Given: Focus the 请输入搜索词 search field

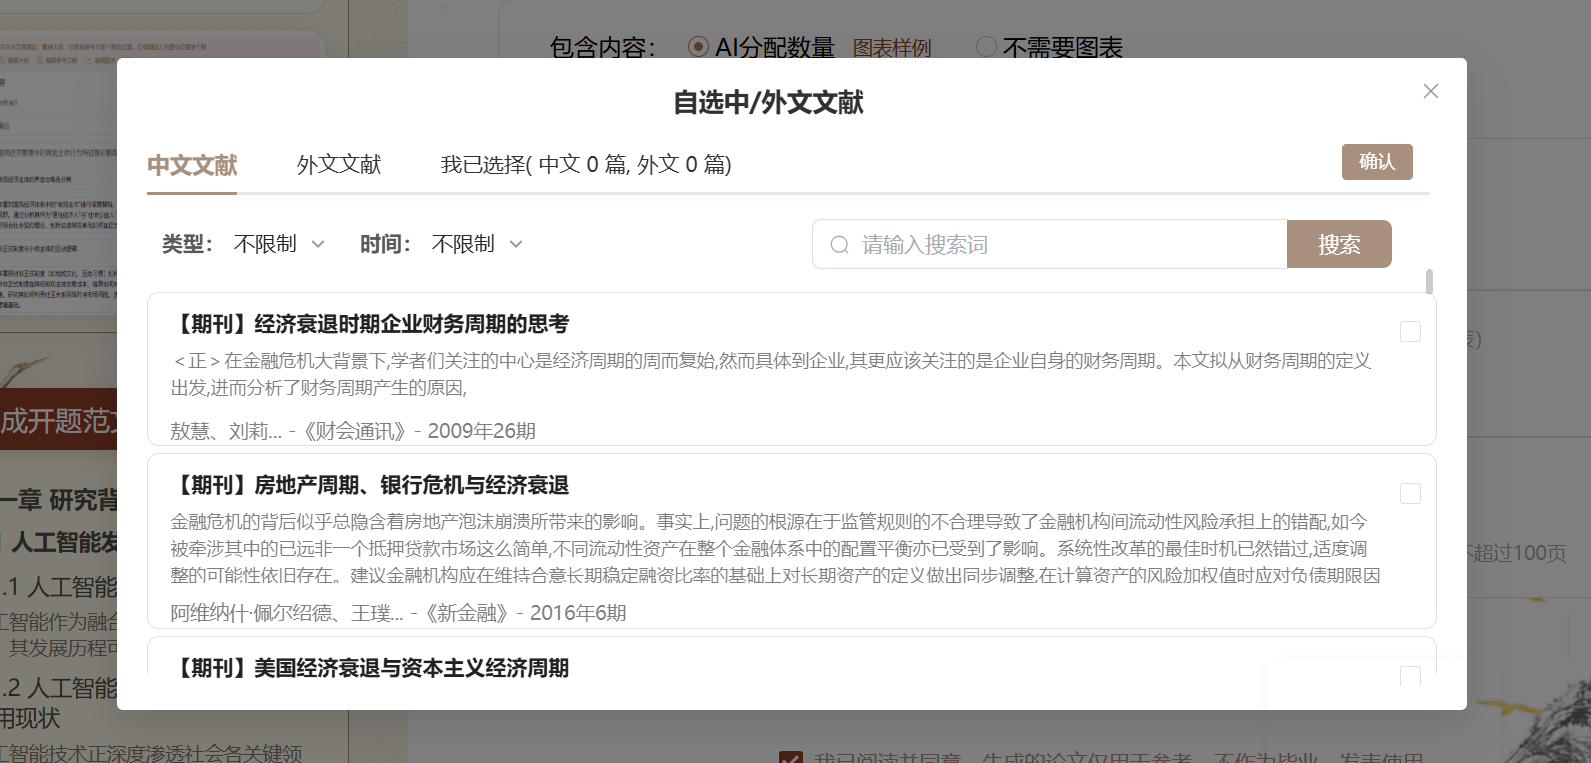Looking at the screenshot, I should pos(1049,244).
